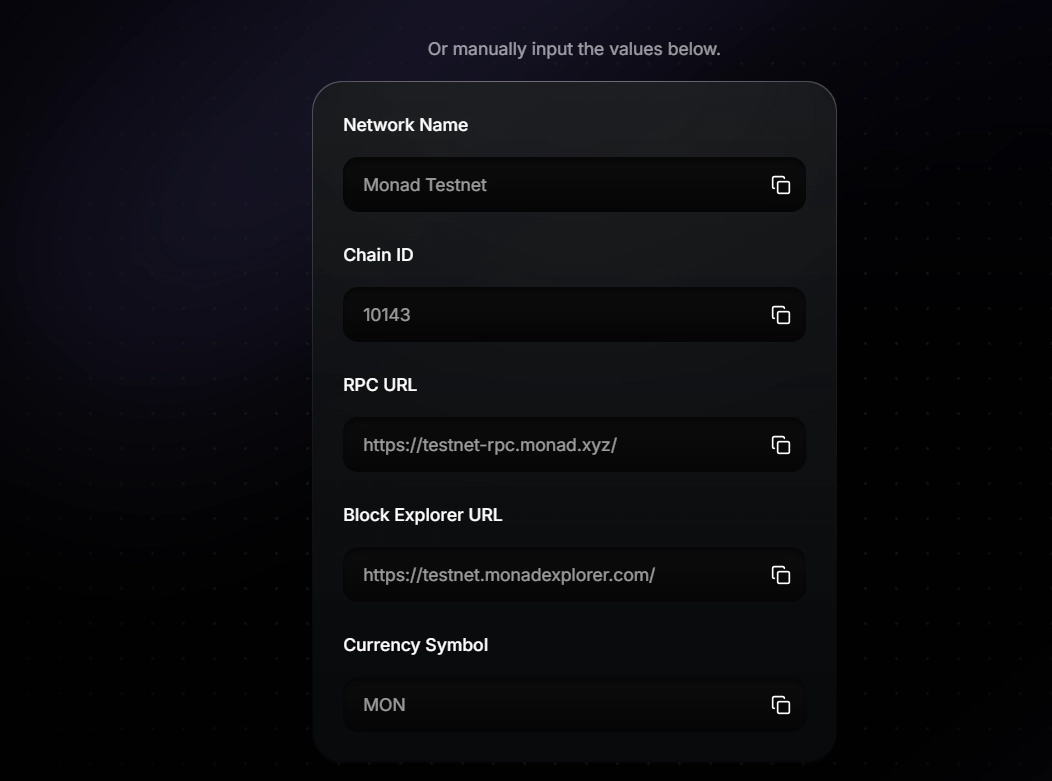Click the Chain ID label
The image size is (1052, 781).
(x=378, y=254)
